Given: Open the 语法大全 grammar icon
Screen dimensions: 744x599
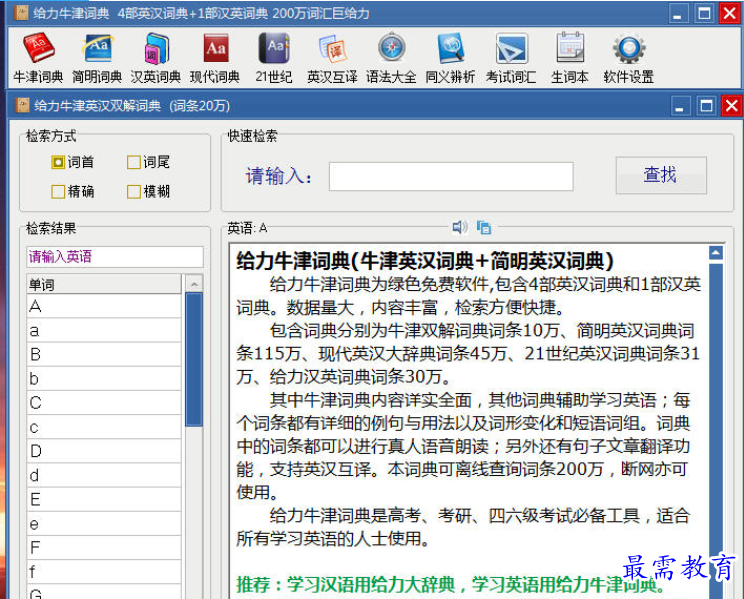Looking at the screenshot, I should [x=391, y=57].
